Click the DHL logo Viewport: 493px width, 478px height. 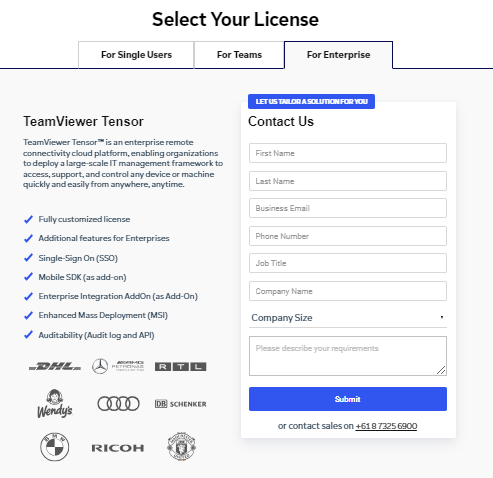[x=55, y=367]
